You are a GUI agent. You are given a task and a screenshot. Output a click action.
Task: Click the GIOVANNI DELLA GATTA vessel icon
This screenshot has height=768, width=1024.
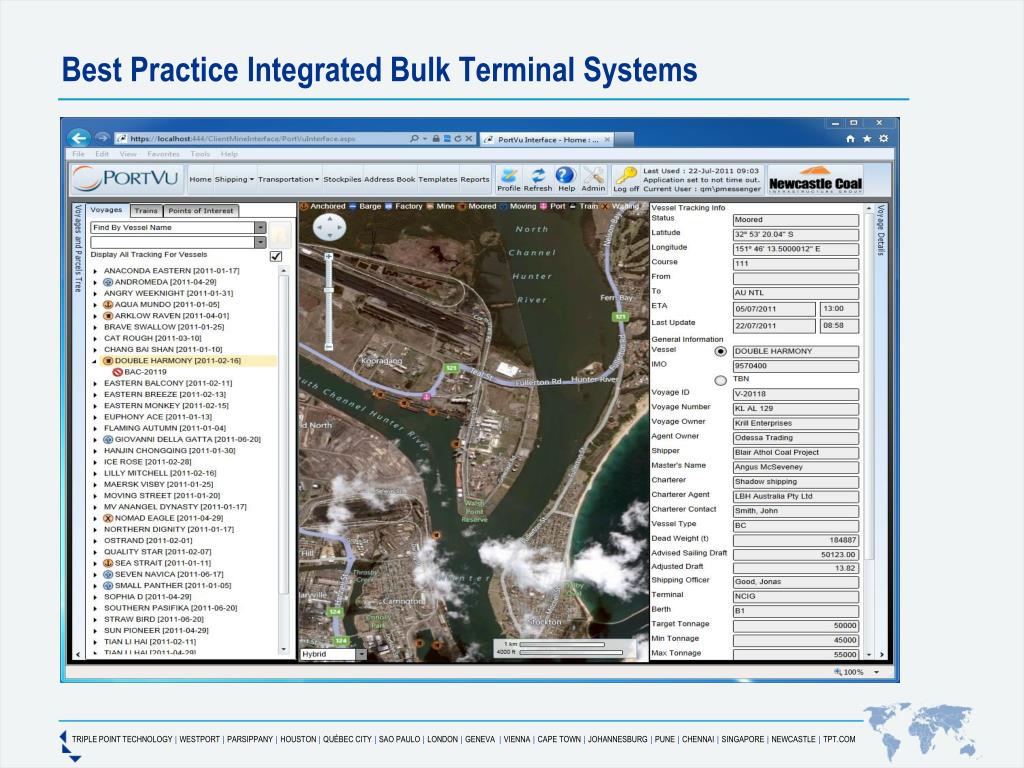pos(108,440)
